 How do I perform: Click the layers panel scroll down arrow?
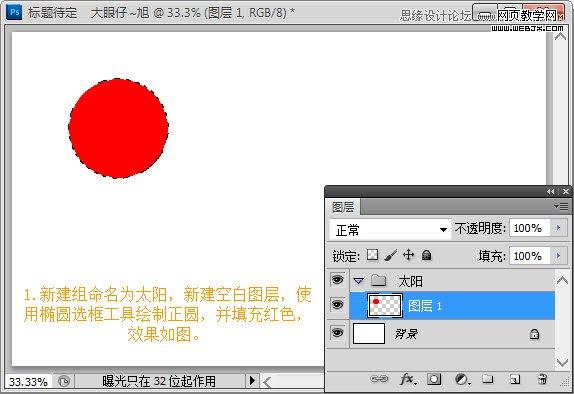pyautogui.click(x=562, y=363)
